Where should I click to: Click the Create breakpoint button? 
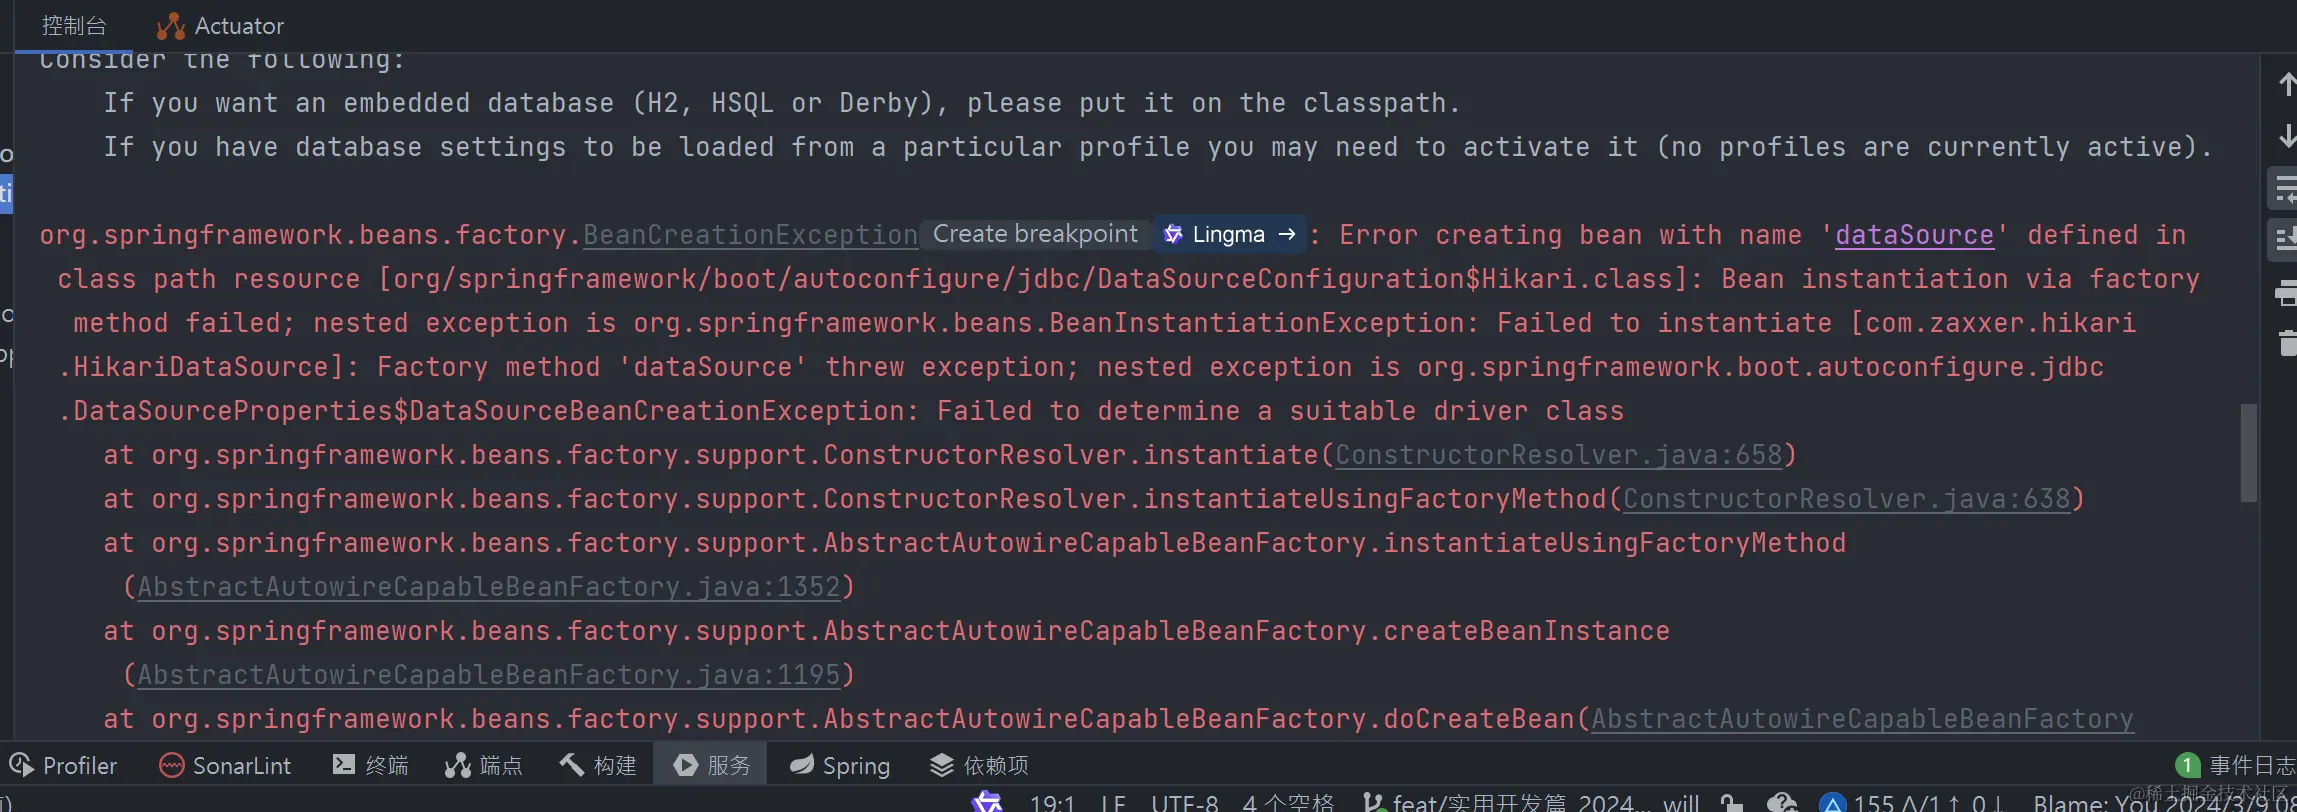1035,234
